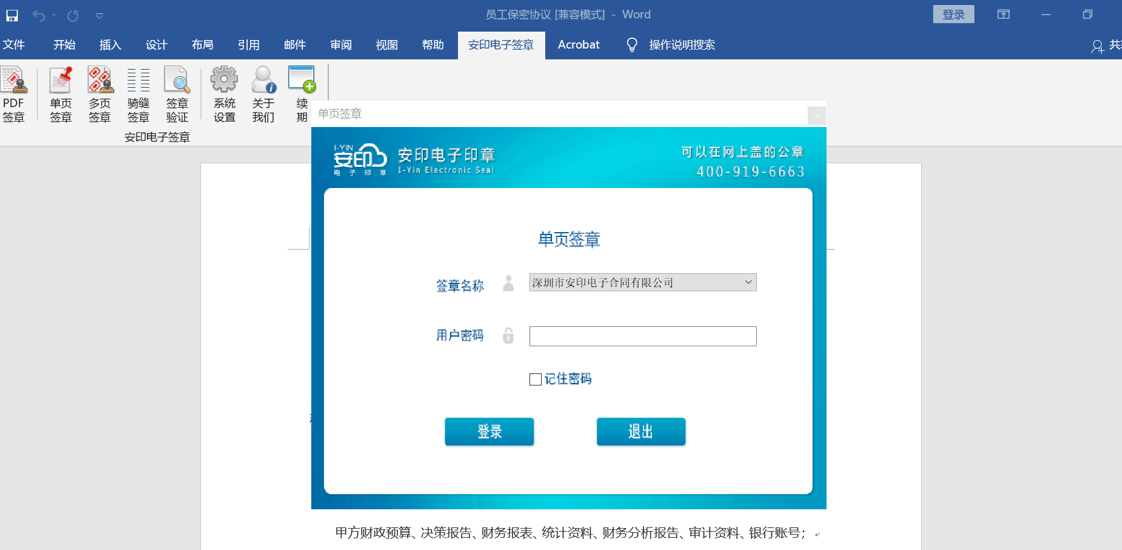Switch to the 开始 tab

(64, 45)
